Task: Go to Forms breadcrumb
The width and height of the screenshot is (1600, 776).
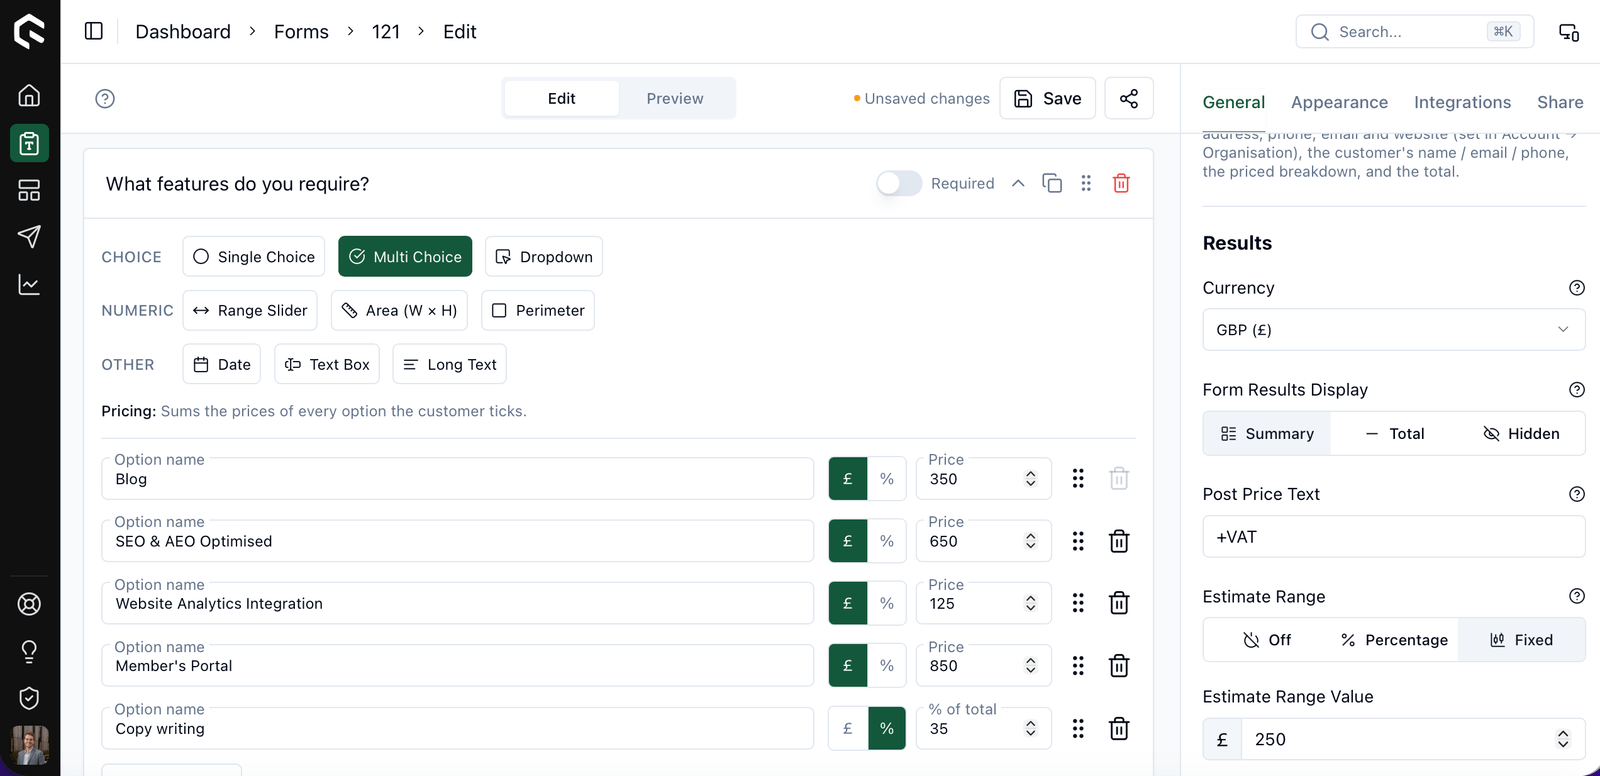Action: tap(301, 32)
